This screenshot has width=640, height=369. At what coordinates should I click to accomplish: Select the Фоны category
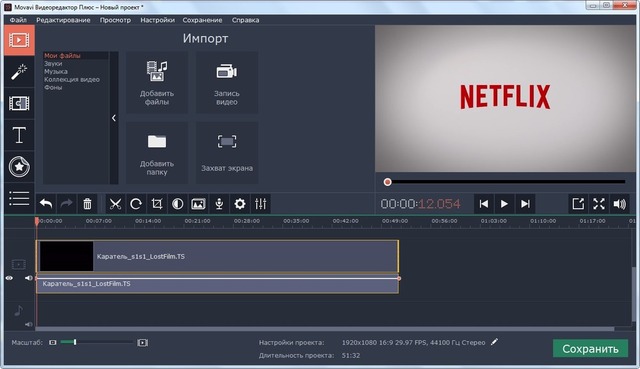click(53, 87)
